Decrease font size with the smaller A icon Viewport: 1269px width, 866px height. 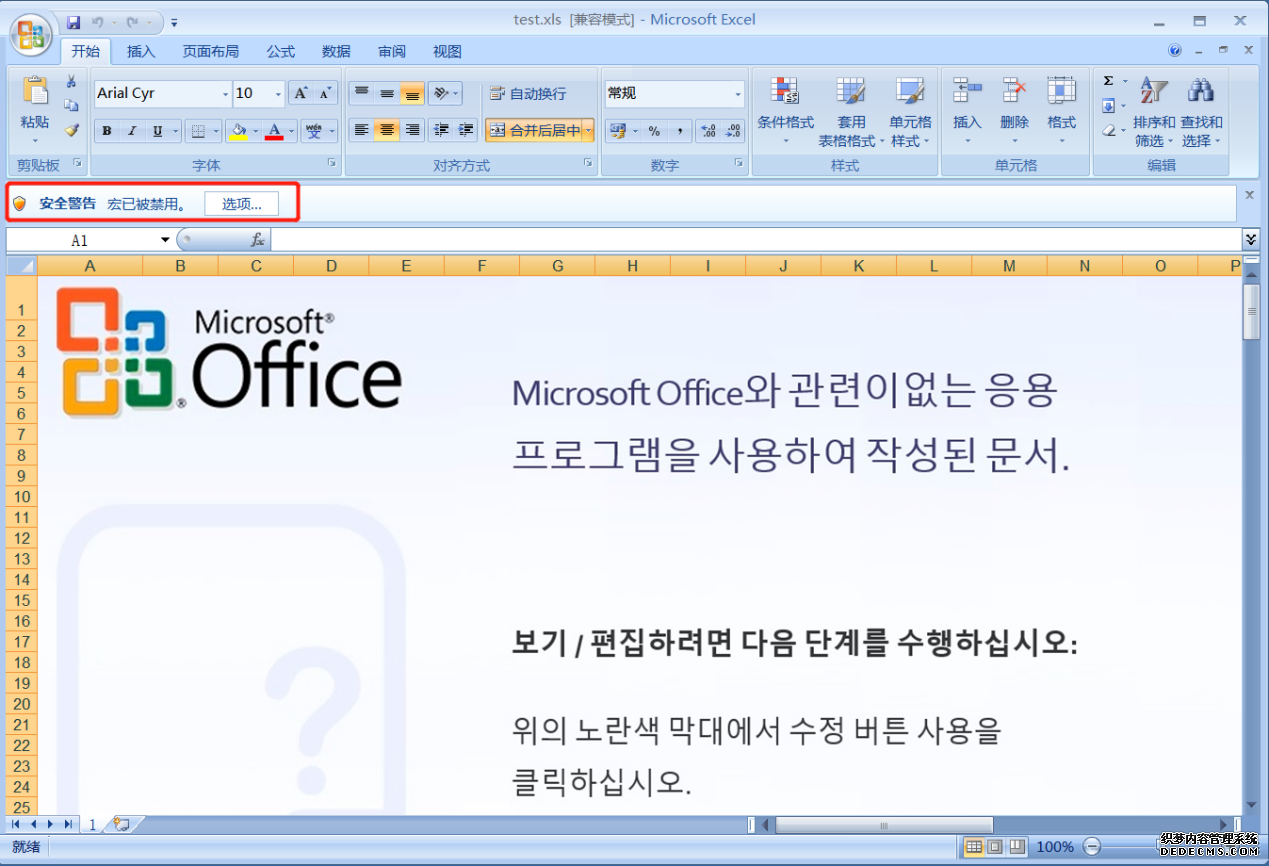[x=324, y=93]
